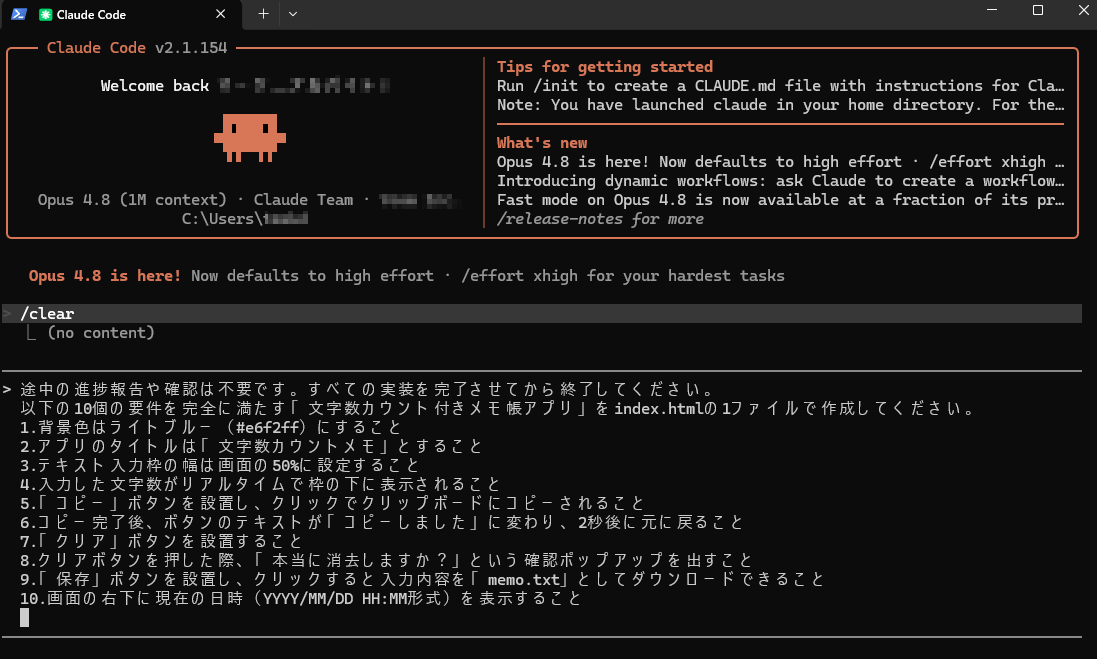Click requirement line '4.入力した文字数が'
The image size is (1097, 659).
click(260, 484)
